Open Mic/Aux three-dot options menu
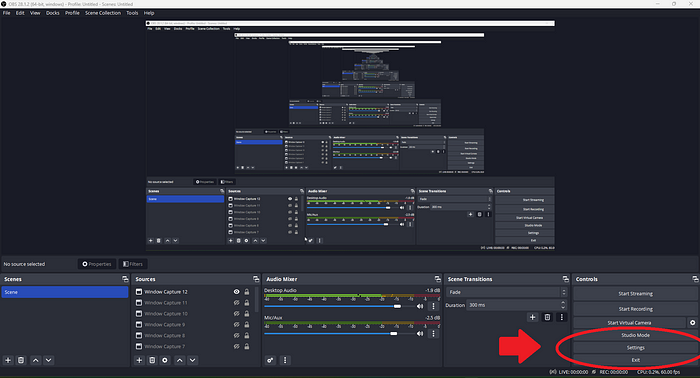Image resolution: width=700 pixels, height=378 pixels. [x=433, y=333]
